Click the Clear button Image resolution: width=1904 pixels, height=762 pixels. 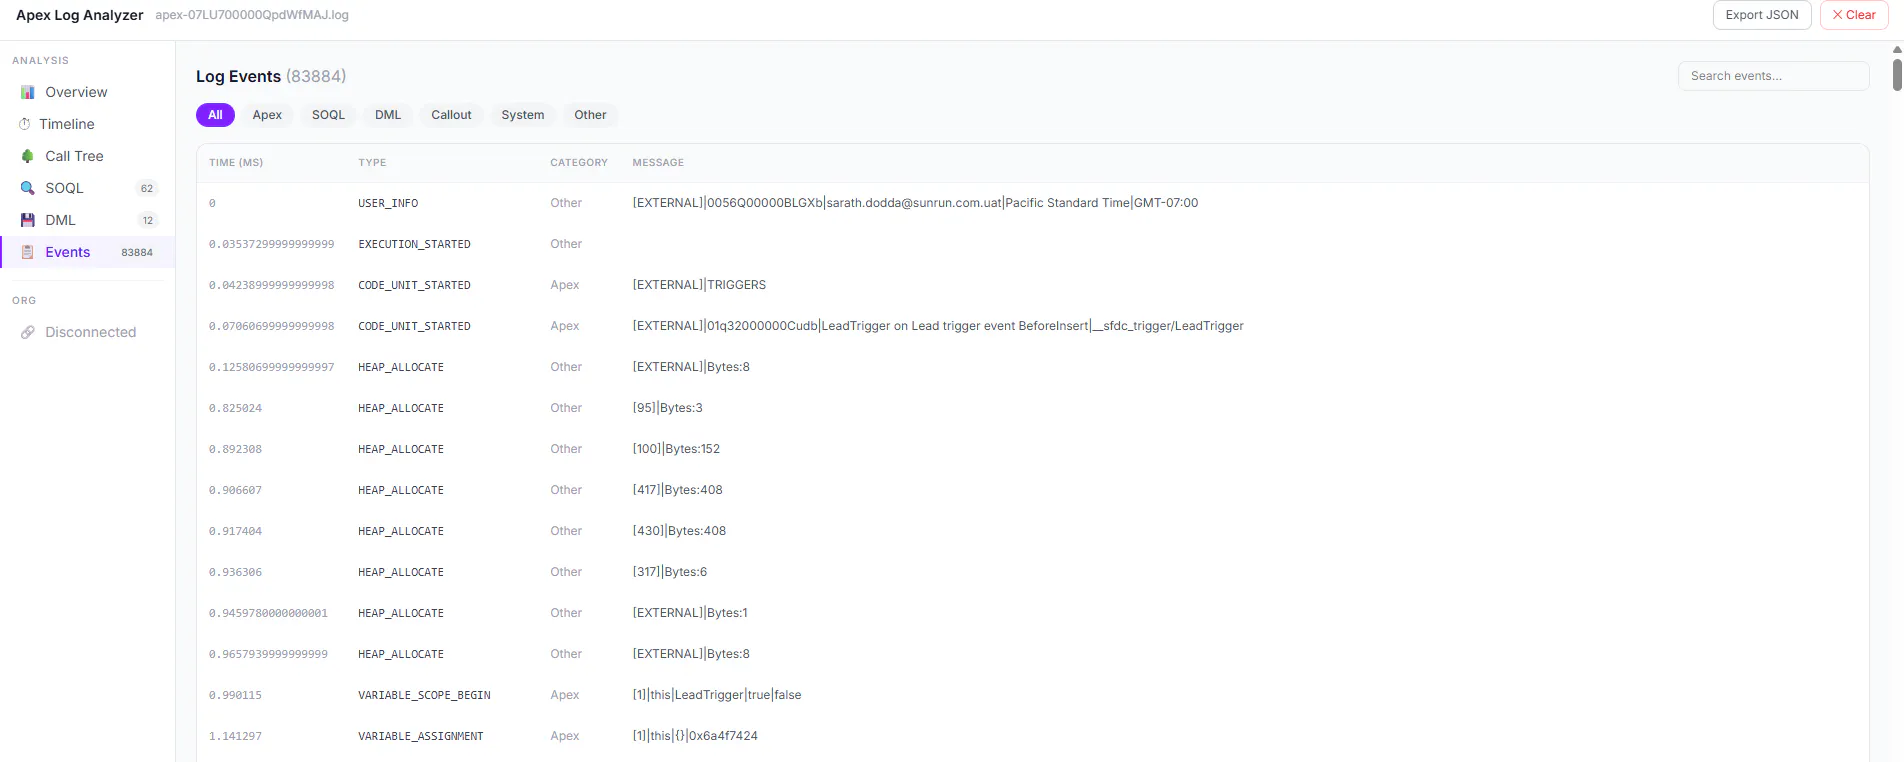point(1854,15)
